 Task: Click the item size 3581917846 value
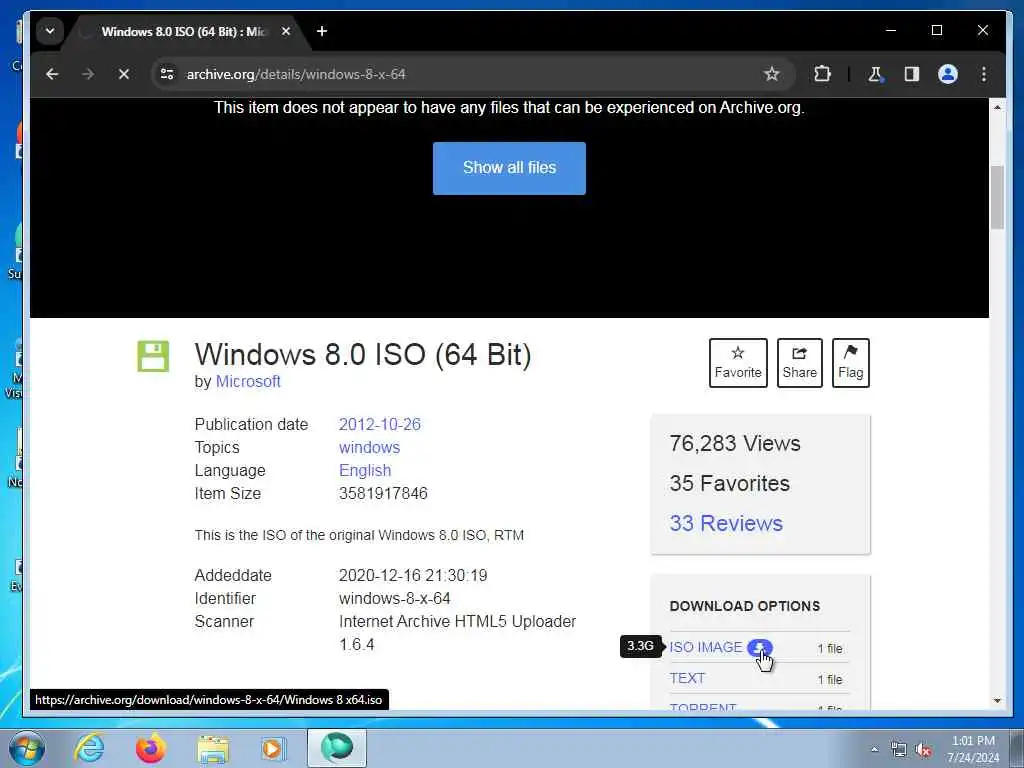tap(383, 494)
